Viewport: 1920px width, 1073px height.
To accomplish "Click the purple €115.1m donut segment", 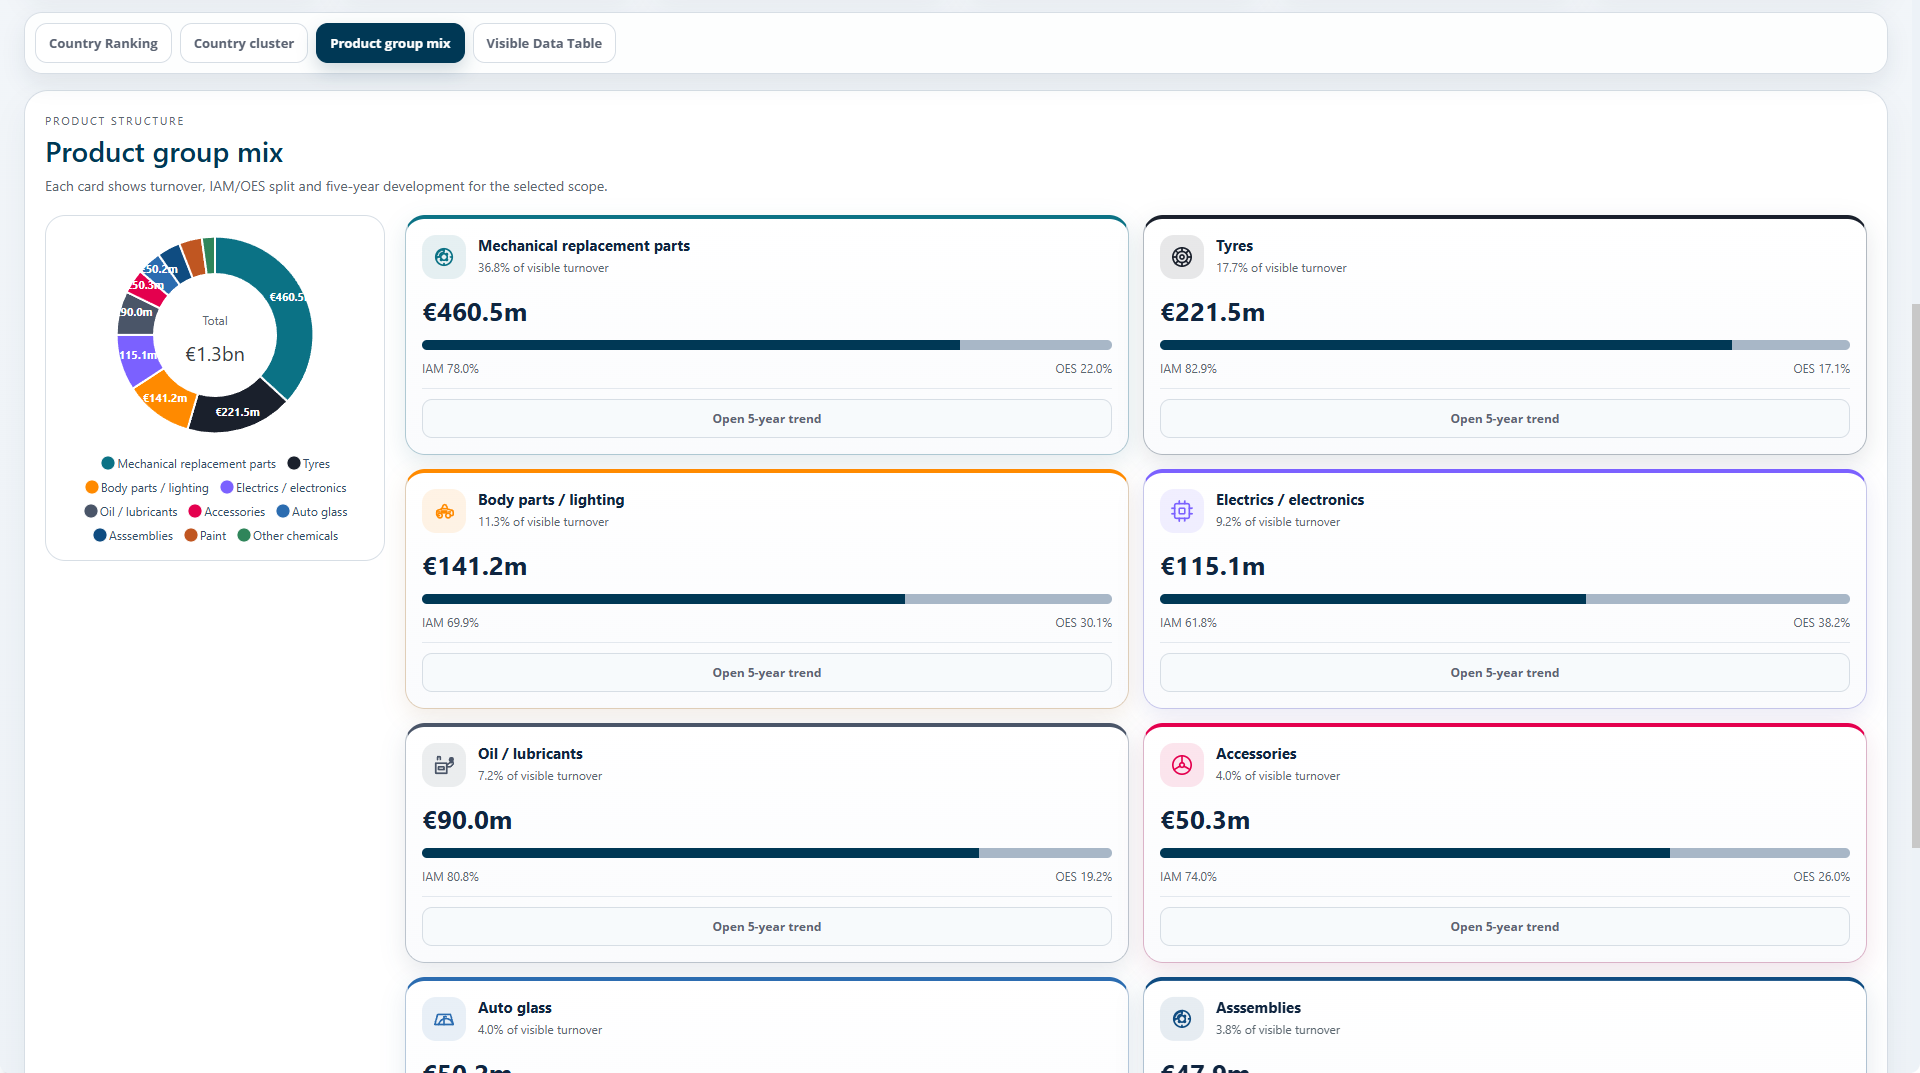I will (137, 358).
